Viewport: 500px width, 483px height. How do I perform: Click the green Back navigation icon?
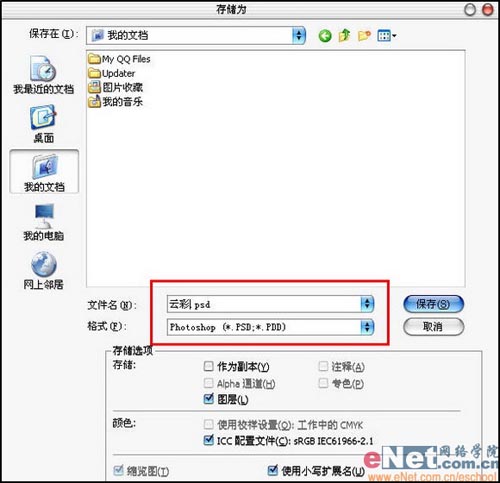click(325, 35)
